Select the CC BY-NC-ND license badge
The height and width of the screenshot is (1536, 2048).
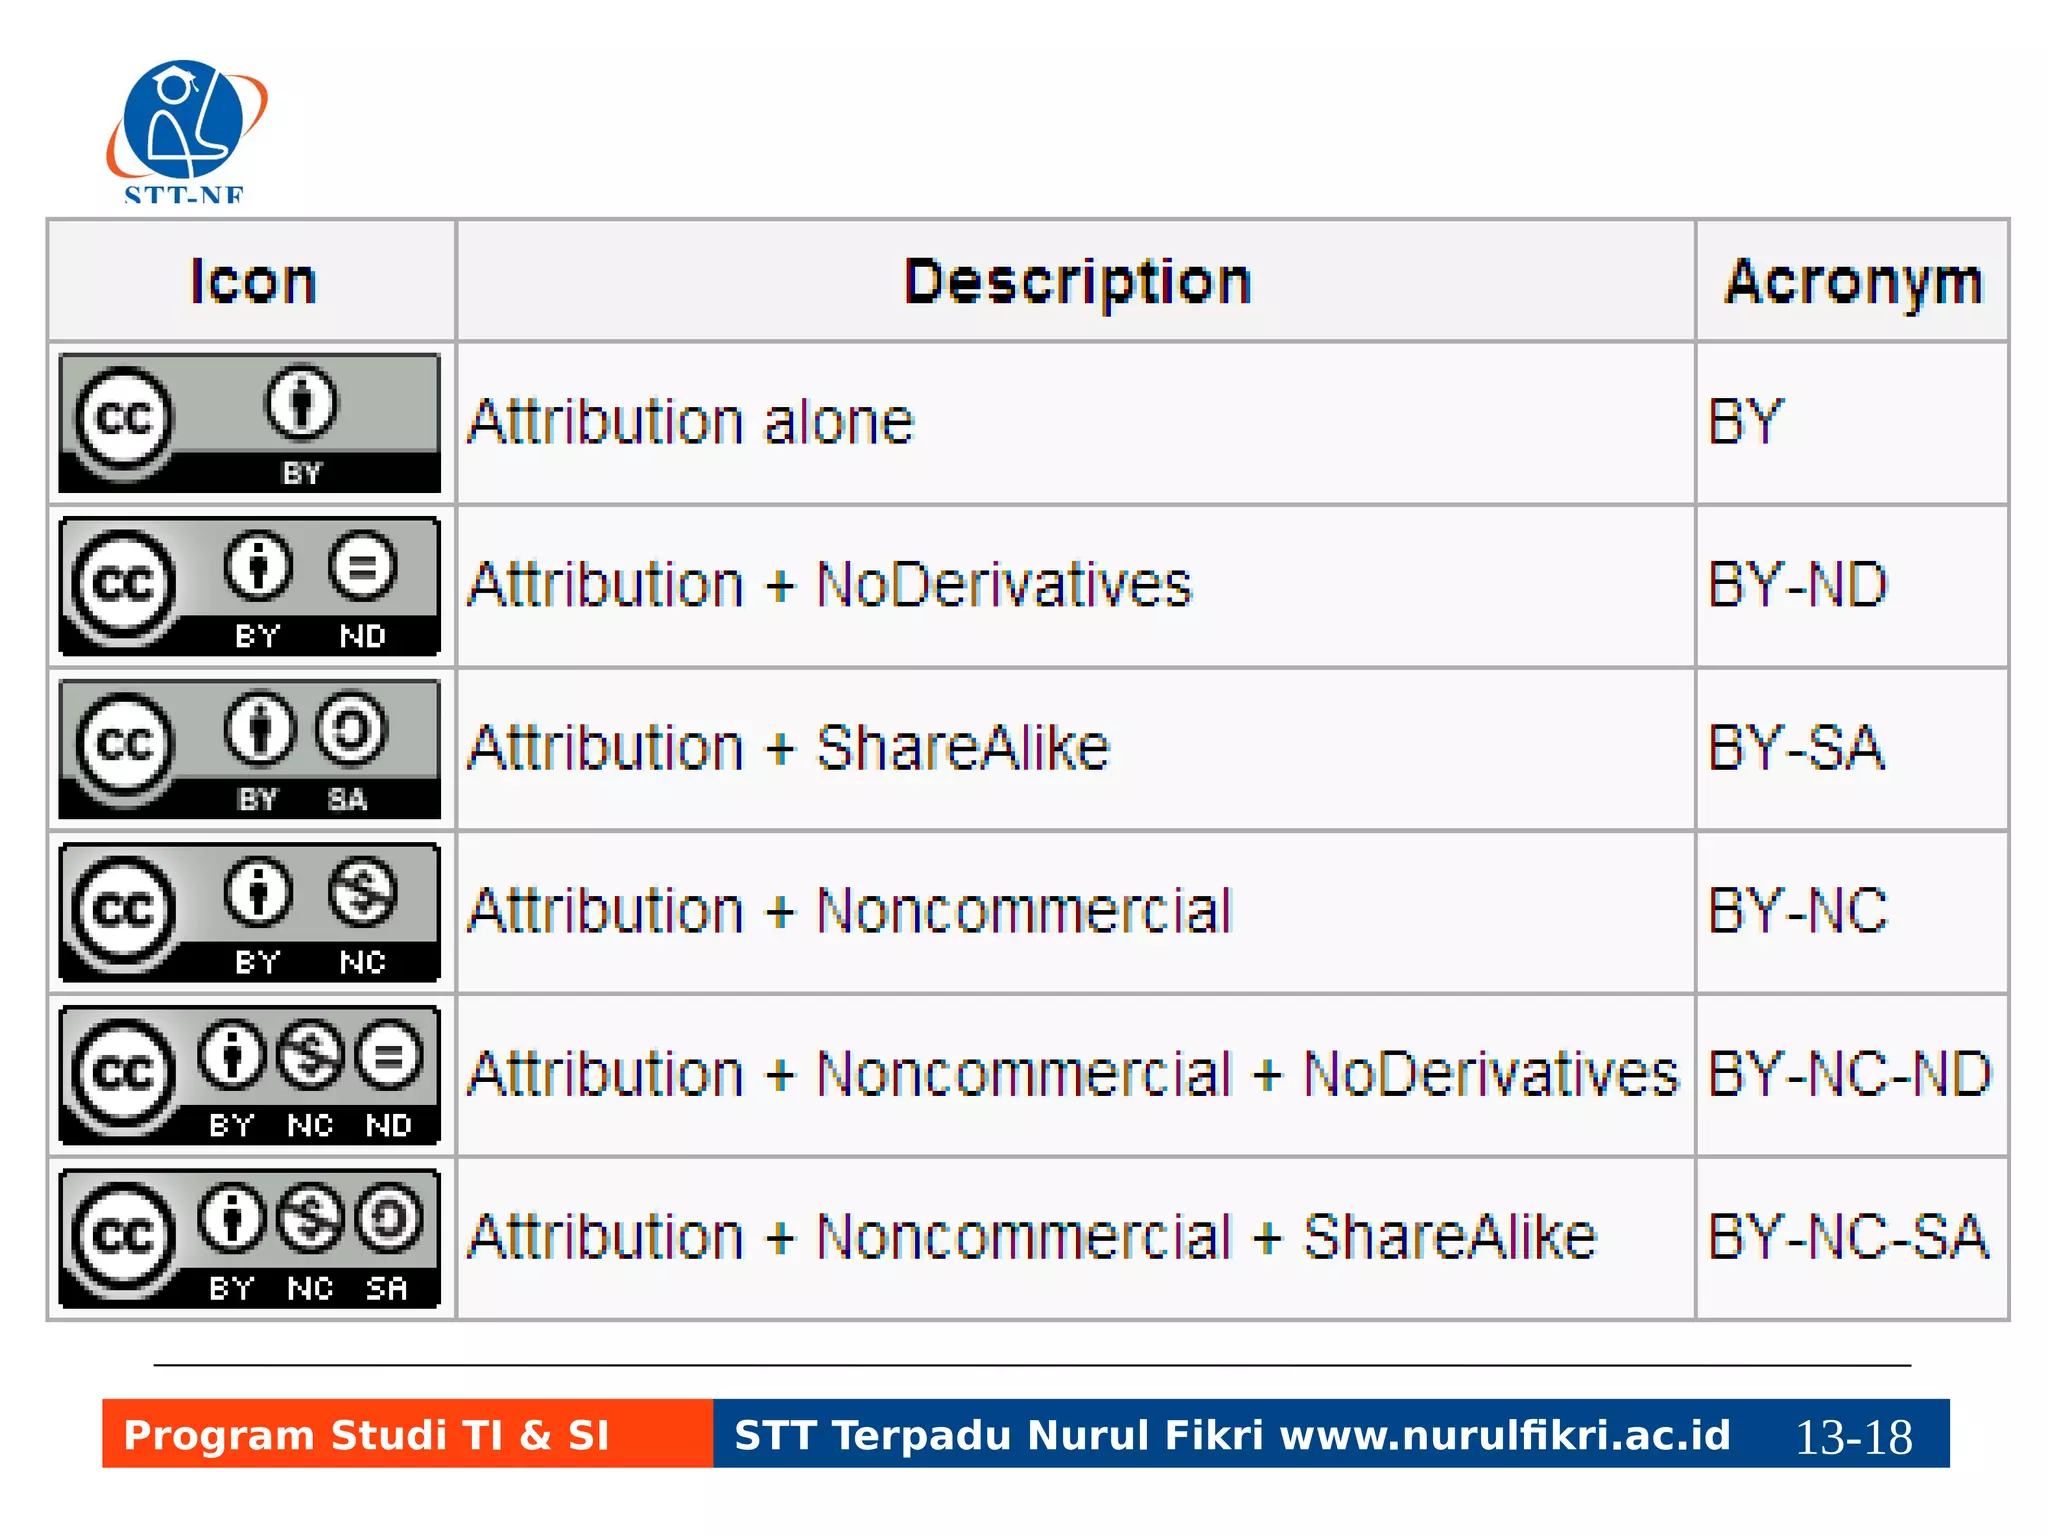(x=249, y=1075)
